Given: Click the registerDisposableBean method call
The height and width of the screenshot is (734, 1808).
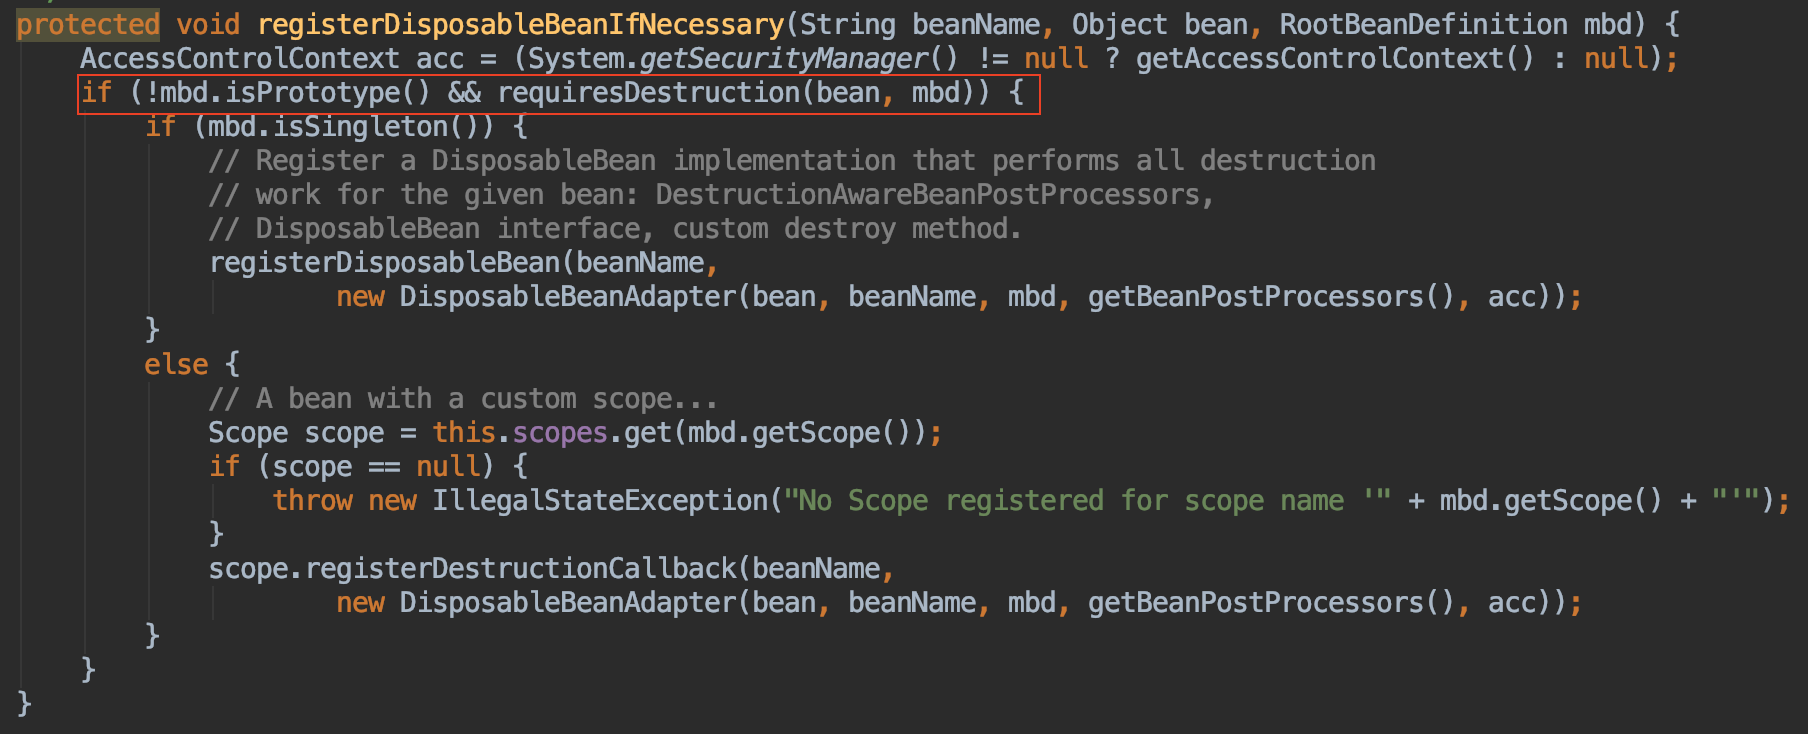Looking at the screenshot, I should point(384,263).
